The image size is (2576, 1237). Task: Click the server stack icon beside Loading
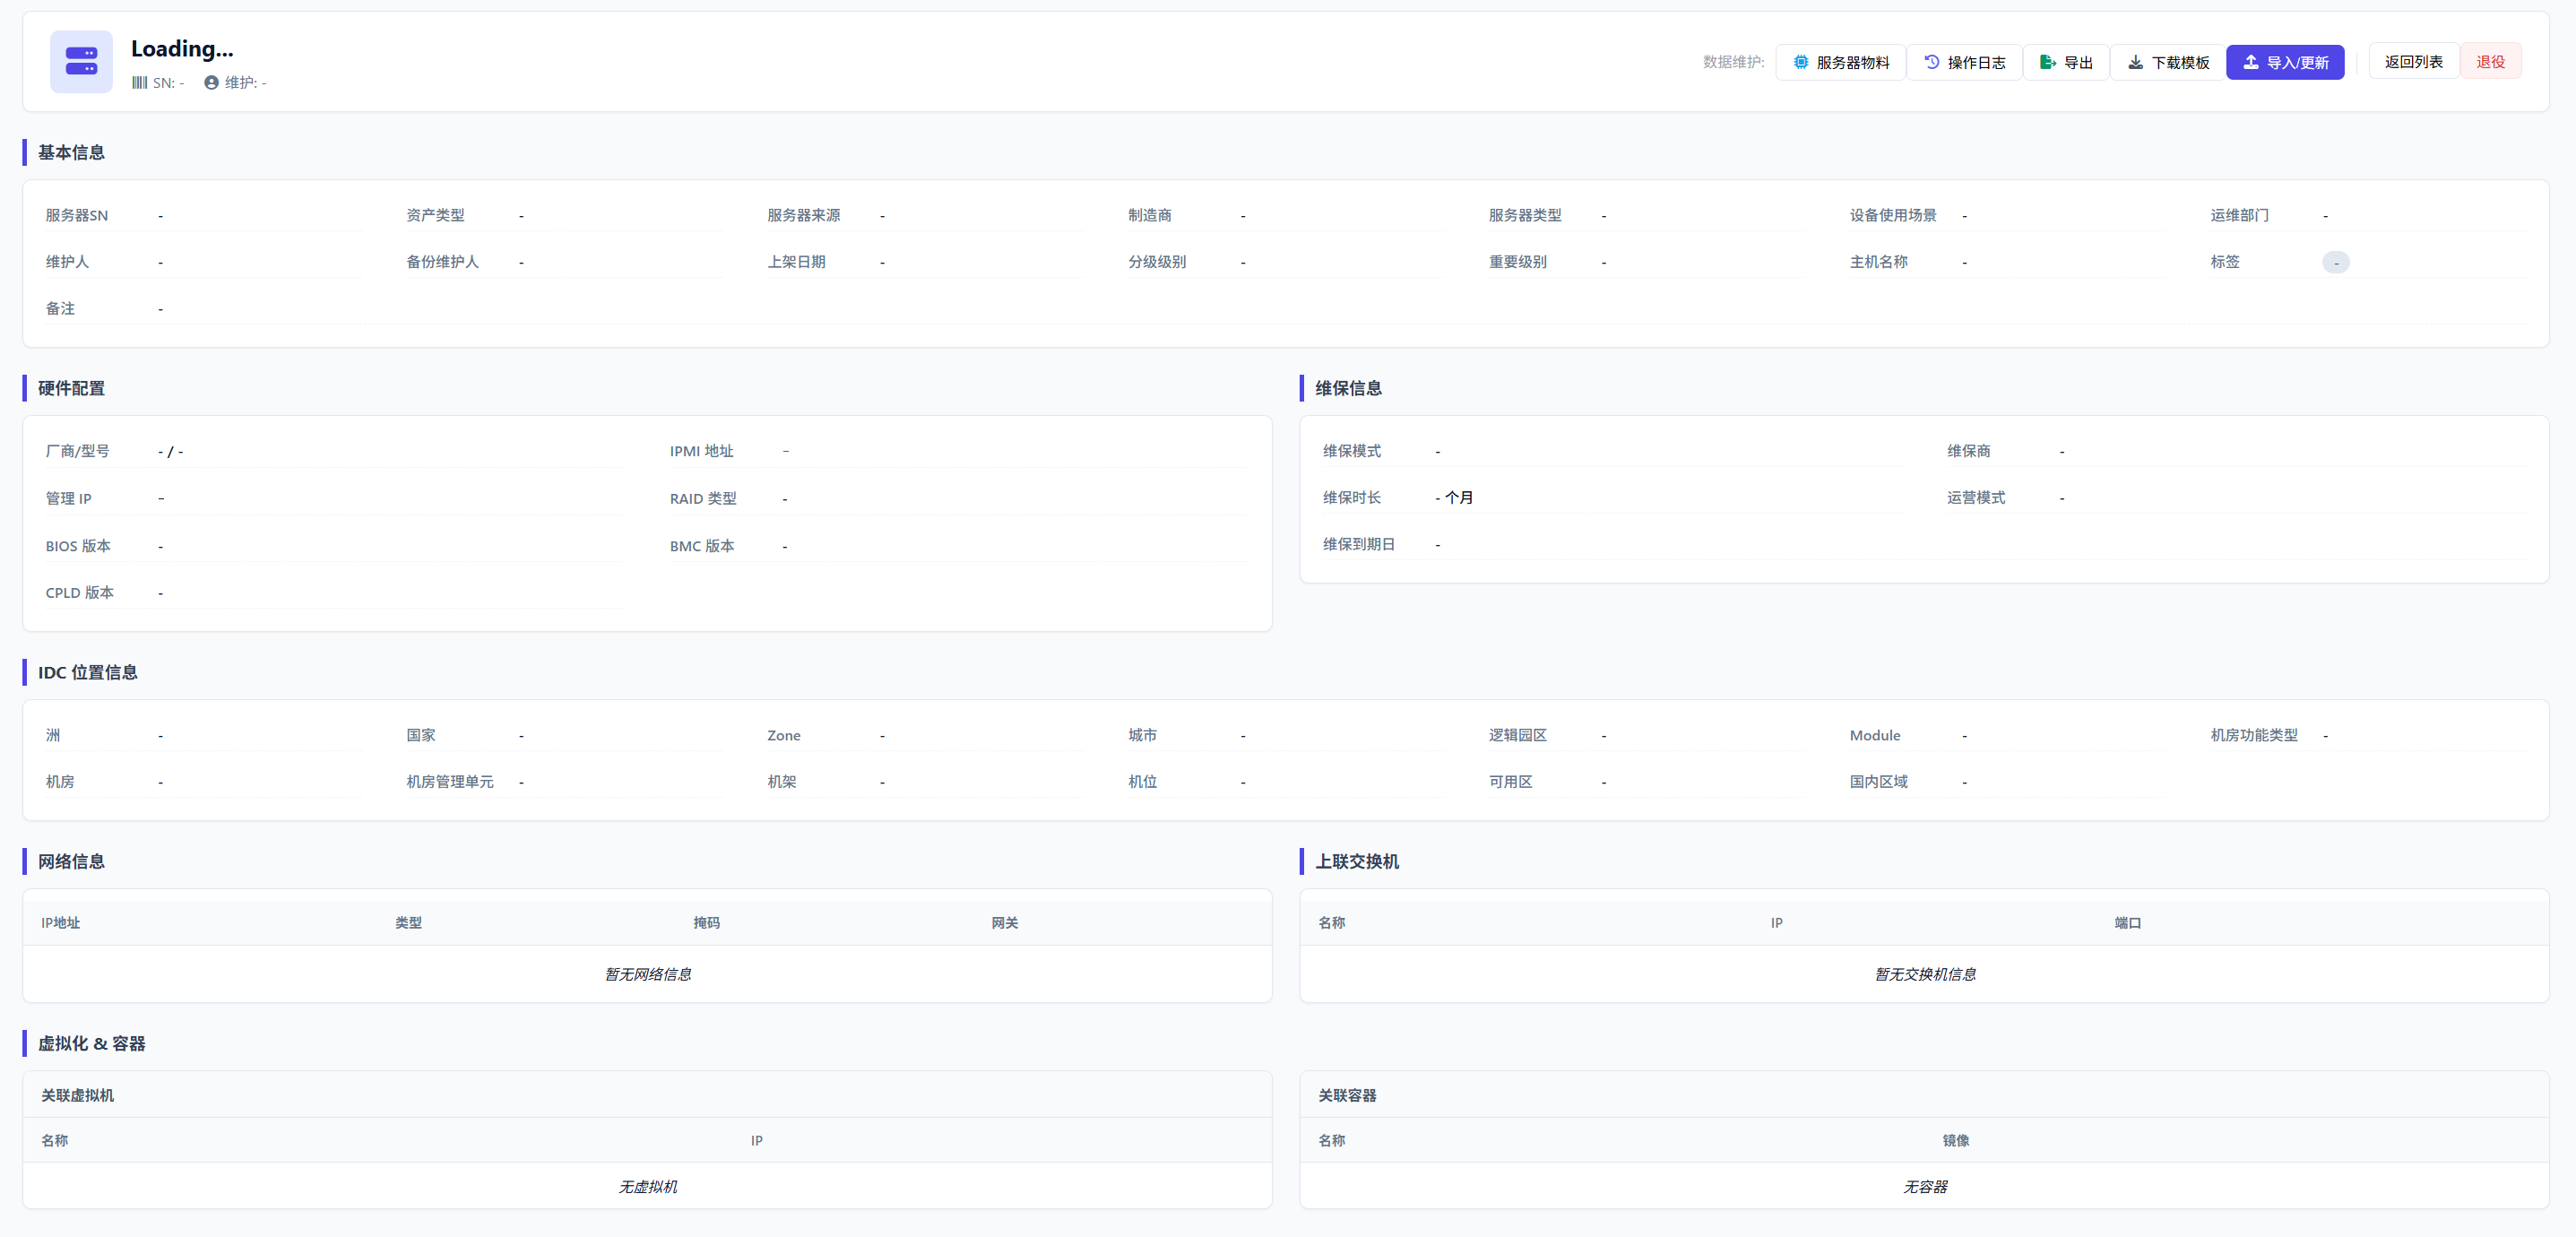click(x=81, y=61)
